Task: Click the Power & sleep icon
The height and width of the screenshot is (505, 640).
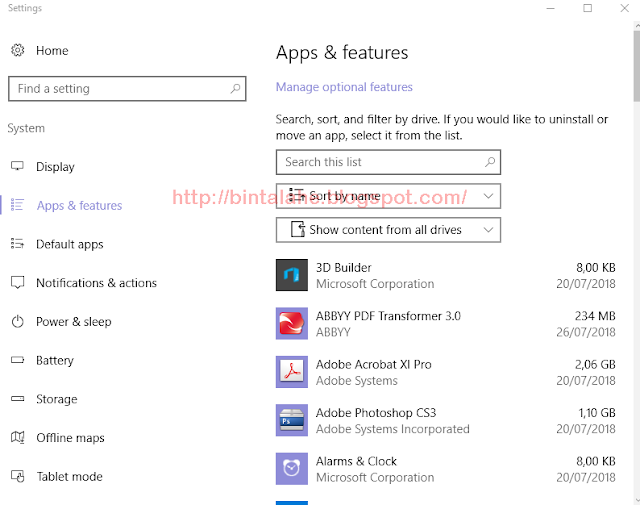Action: (x=18, y=321)
